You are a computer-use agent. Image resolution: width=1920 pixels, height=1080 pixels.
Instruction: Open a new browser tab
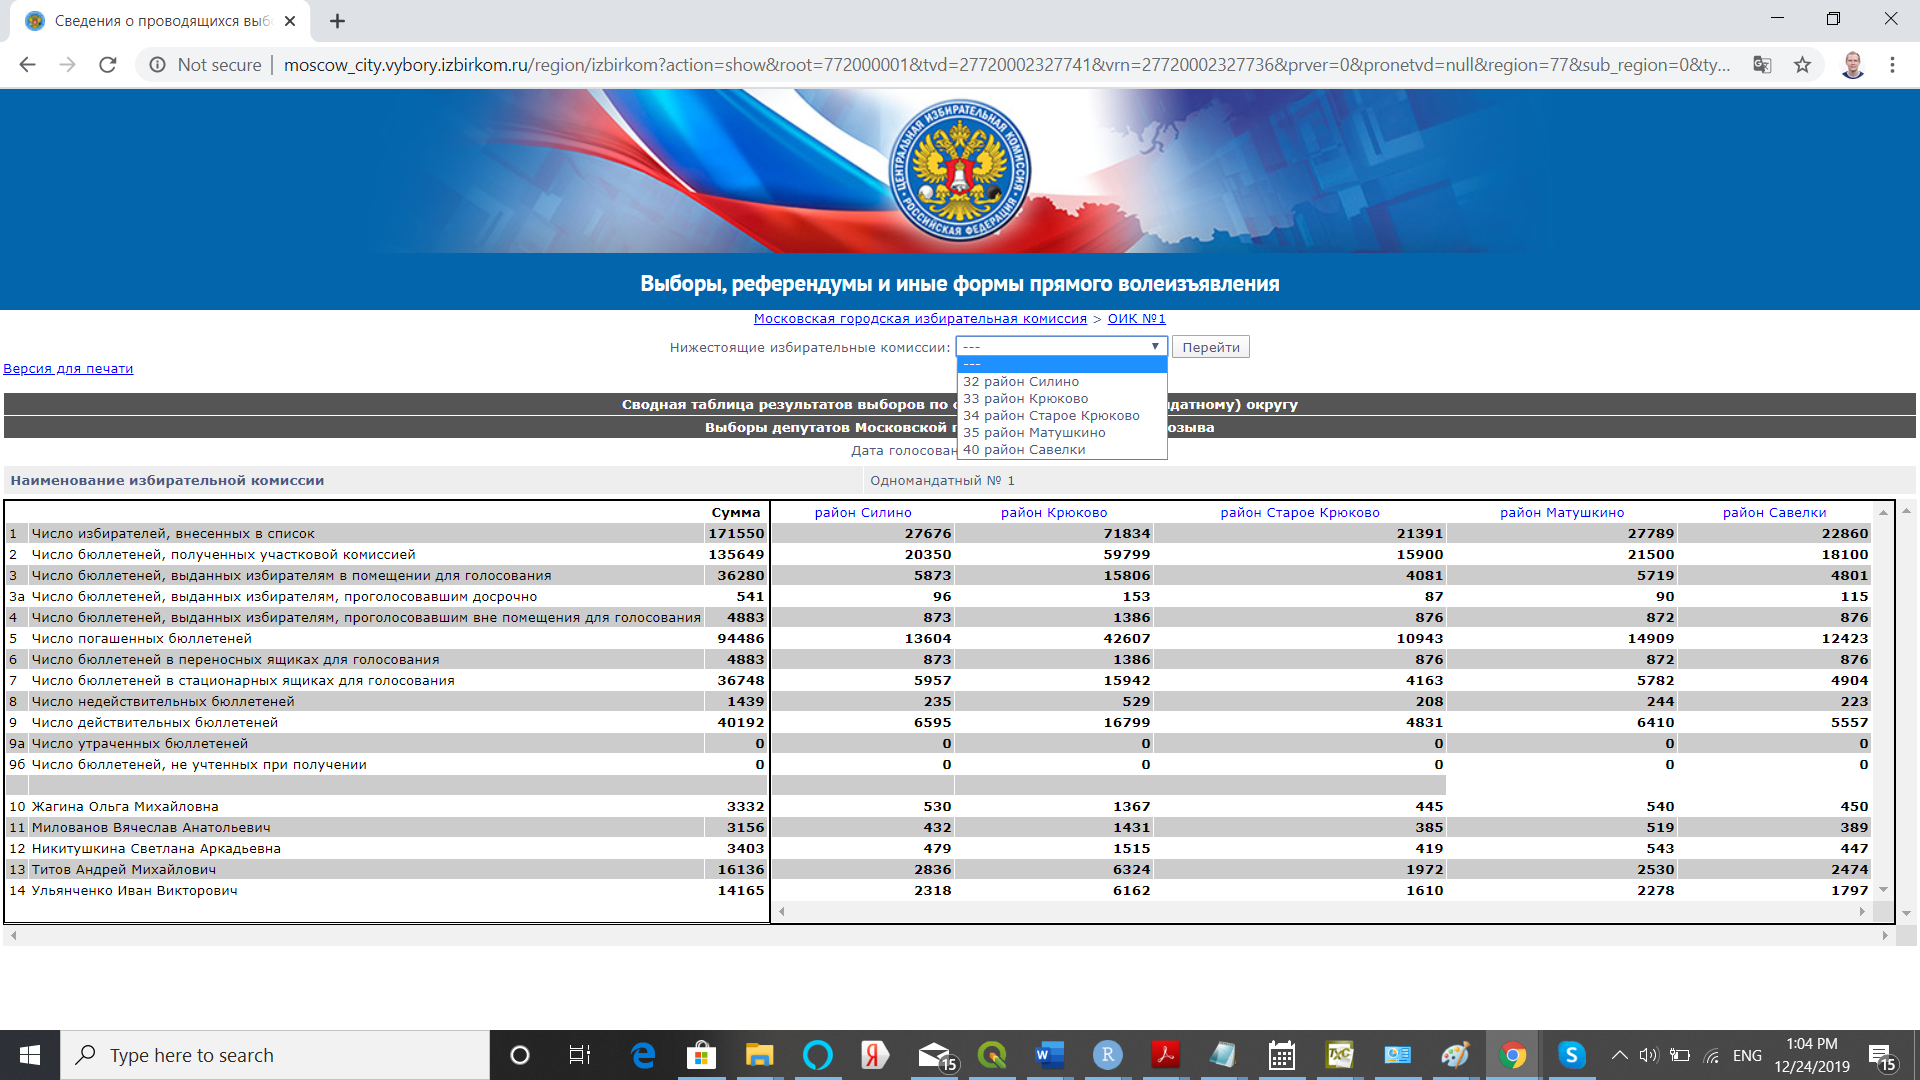click(x=337, y=21)
